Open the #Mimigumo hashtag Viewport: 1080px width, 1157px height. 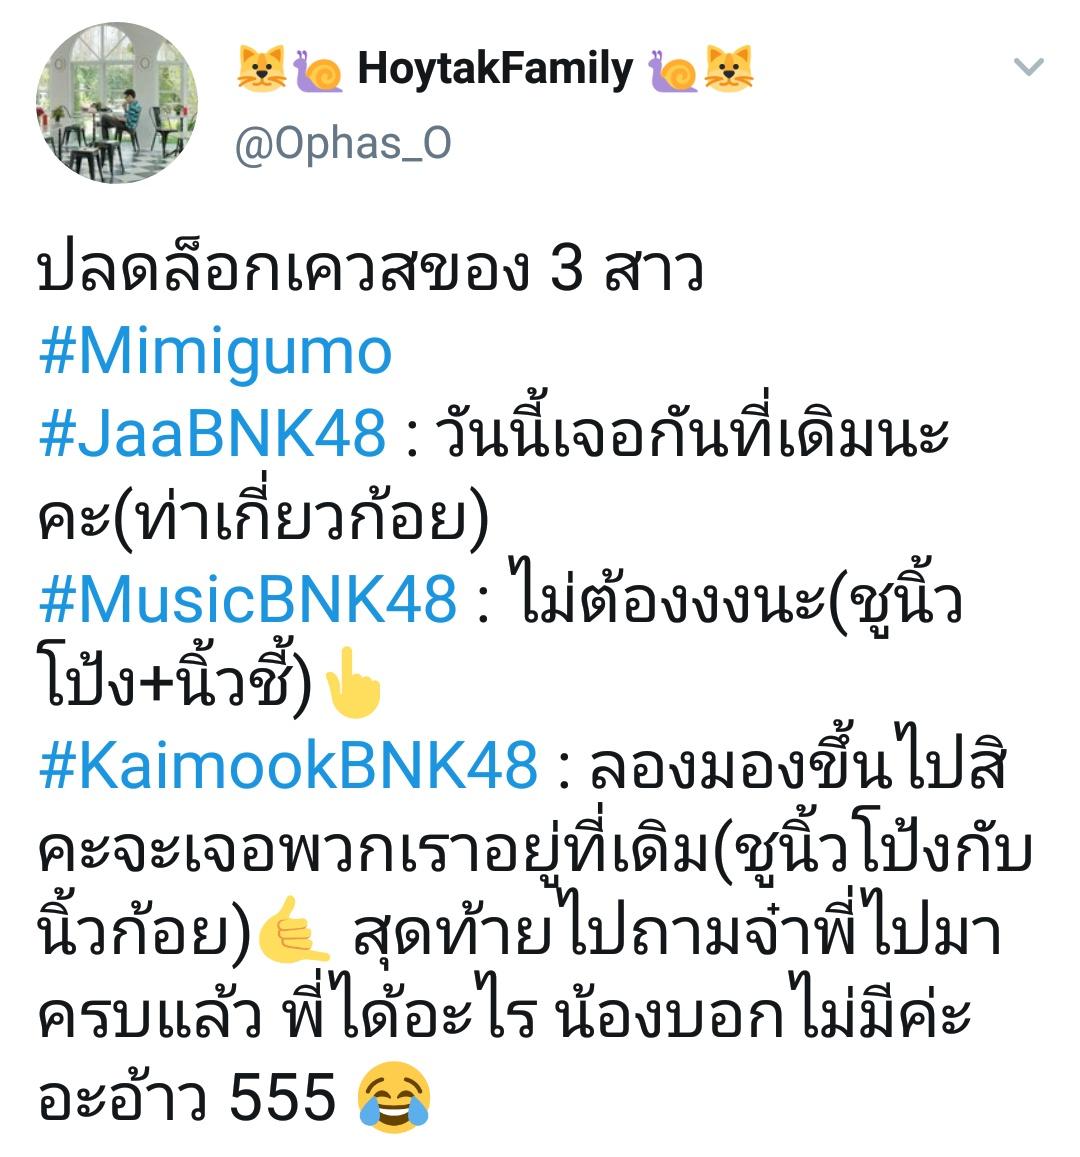click(215, 352)
